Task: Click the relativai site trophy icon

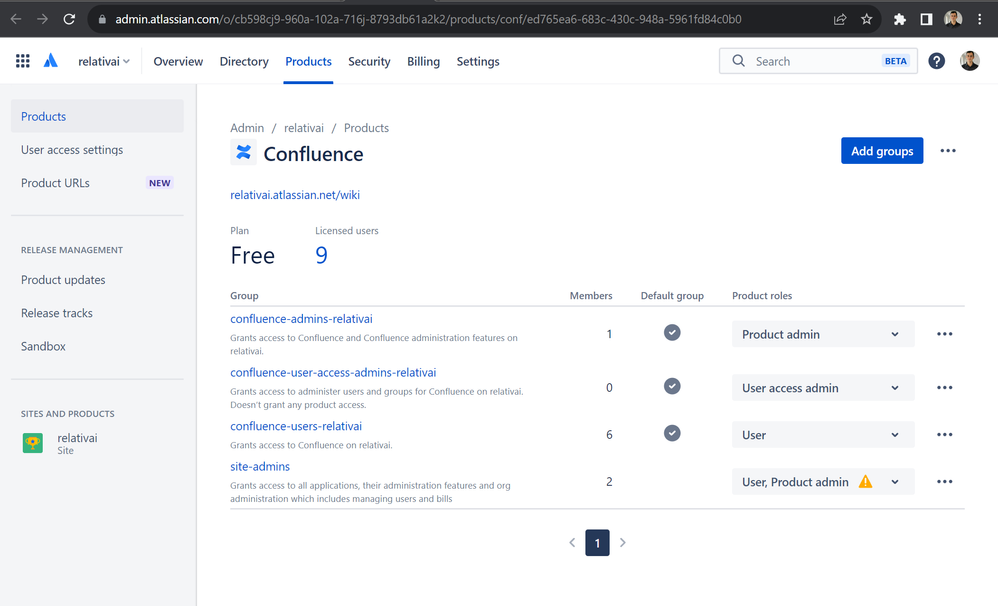Action: 32,443
